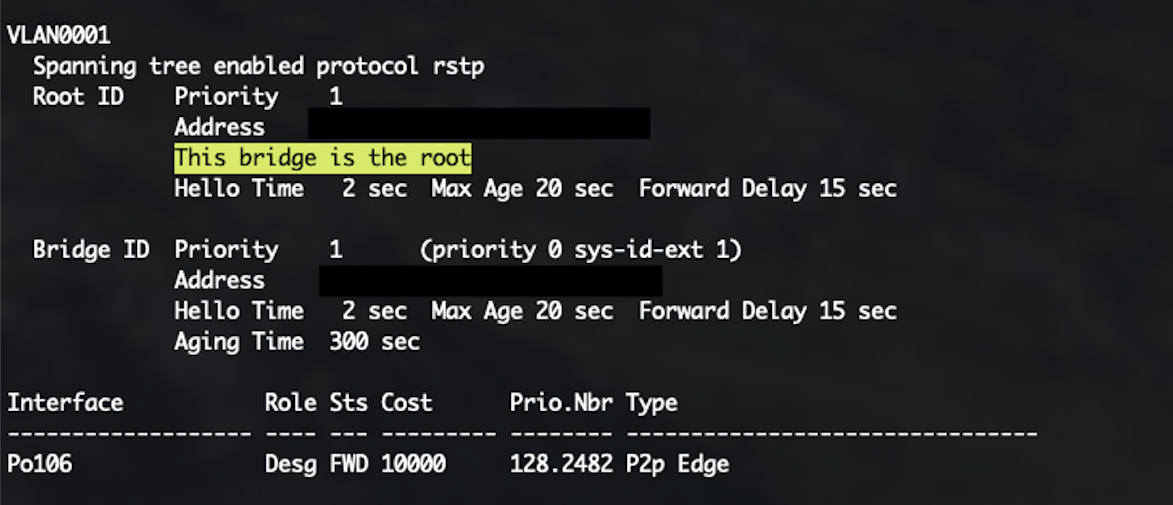The image size is (1173, 505).
Task: Click the VLAN0001 heading text
Action: [59, 35]
